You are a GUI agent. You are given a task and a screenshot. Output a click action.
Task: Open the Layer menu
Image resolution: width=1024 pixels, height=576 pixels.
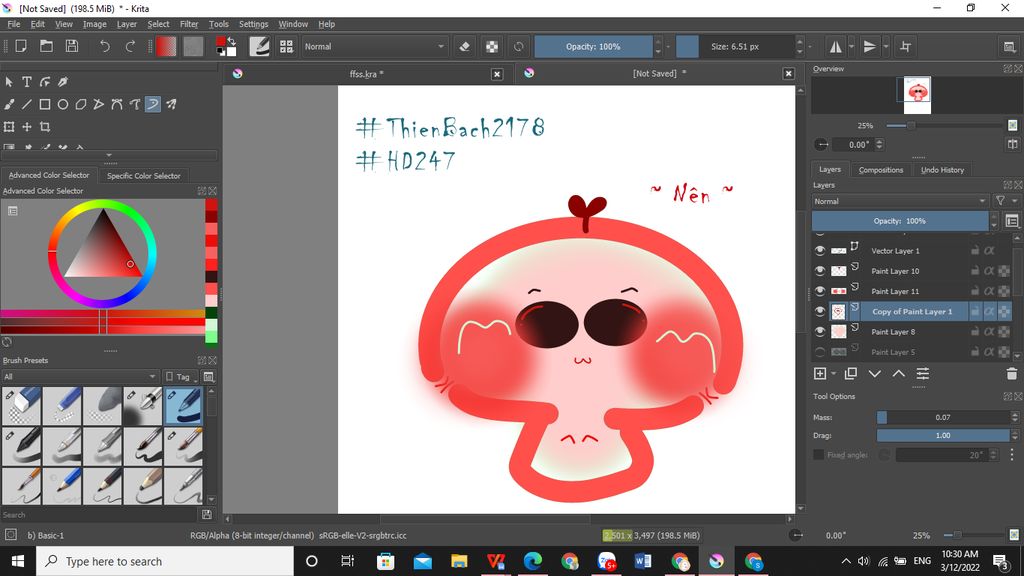[127, 24]
